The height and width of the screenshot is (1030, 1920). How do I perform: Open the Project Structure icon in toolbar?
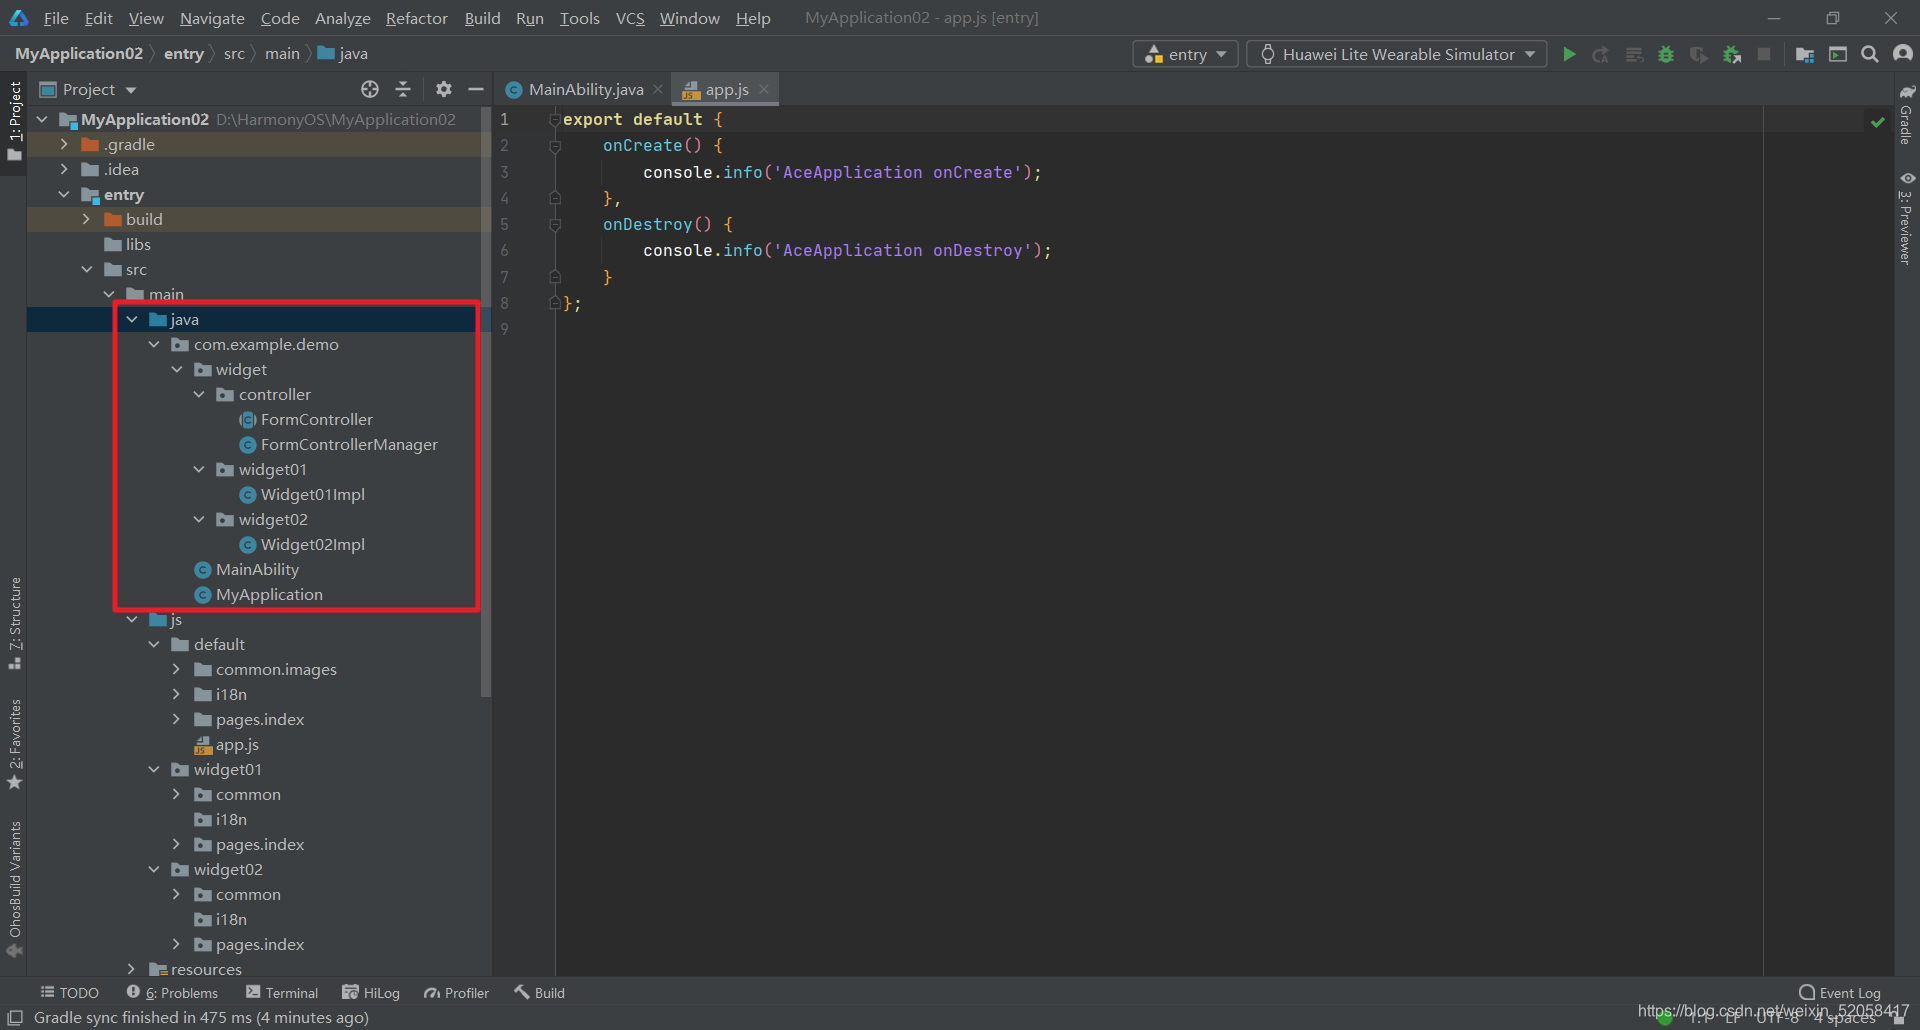1805,54
